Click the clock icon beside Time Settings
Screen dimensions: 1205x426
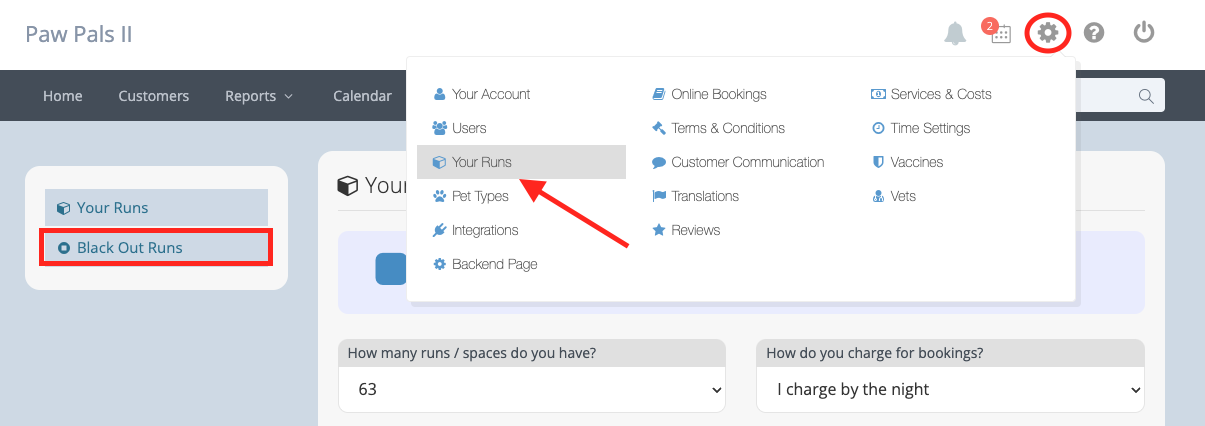pyautogui.click(x=878, y=128)
